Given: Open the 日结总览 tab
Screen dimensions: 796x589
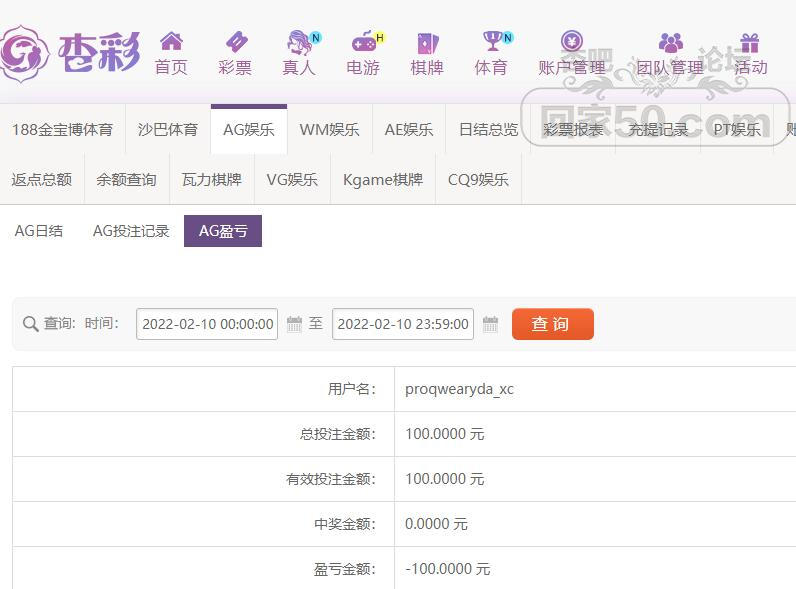Looking at the screenshot, I should [x=488, y=129].
